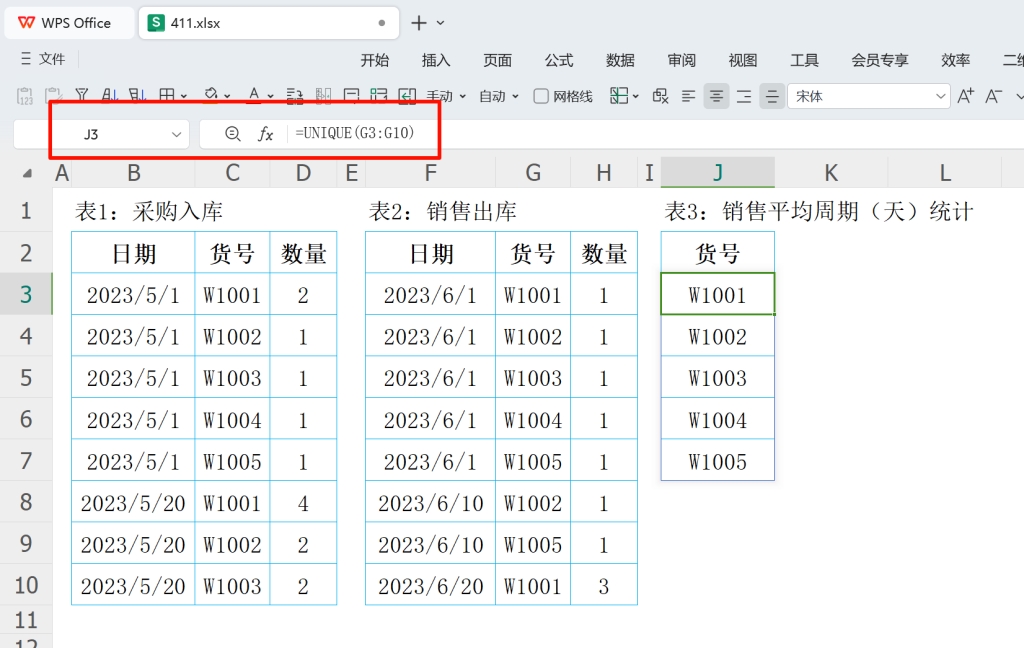The image size is (1024, 648).
Task: Select row 10 header
Action: pyautogui.click(x=26, y=585)
